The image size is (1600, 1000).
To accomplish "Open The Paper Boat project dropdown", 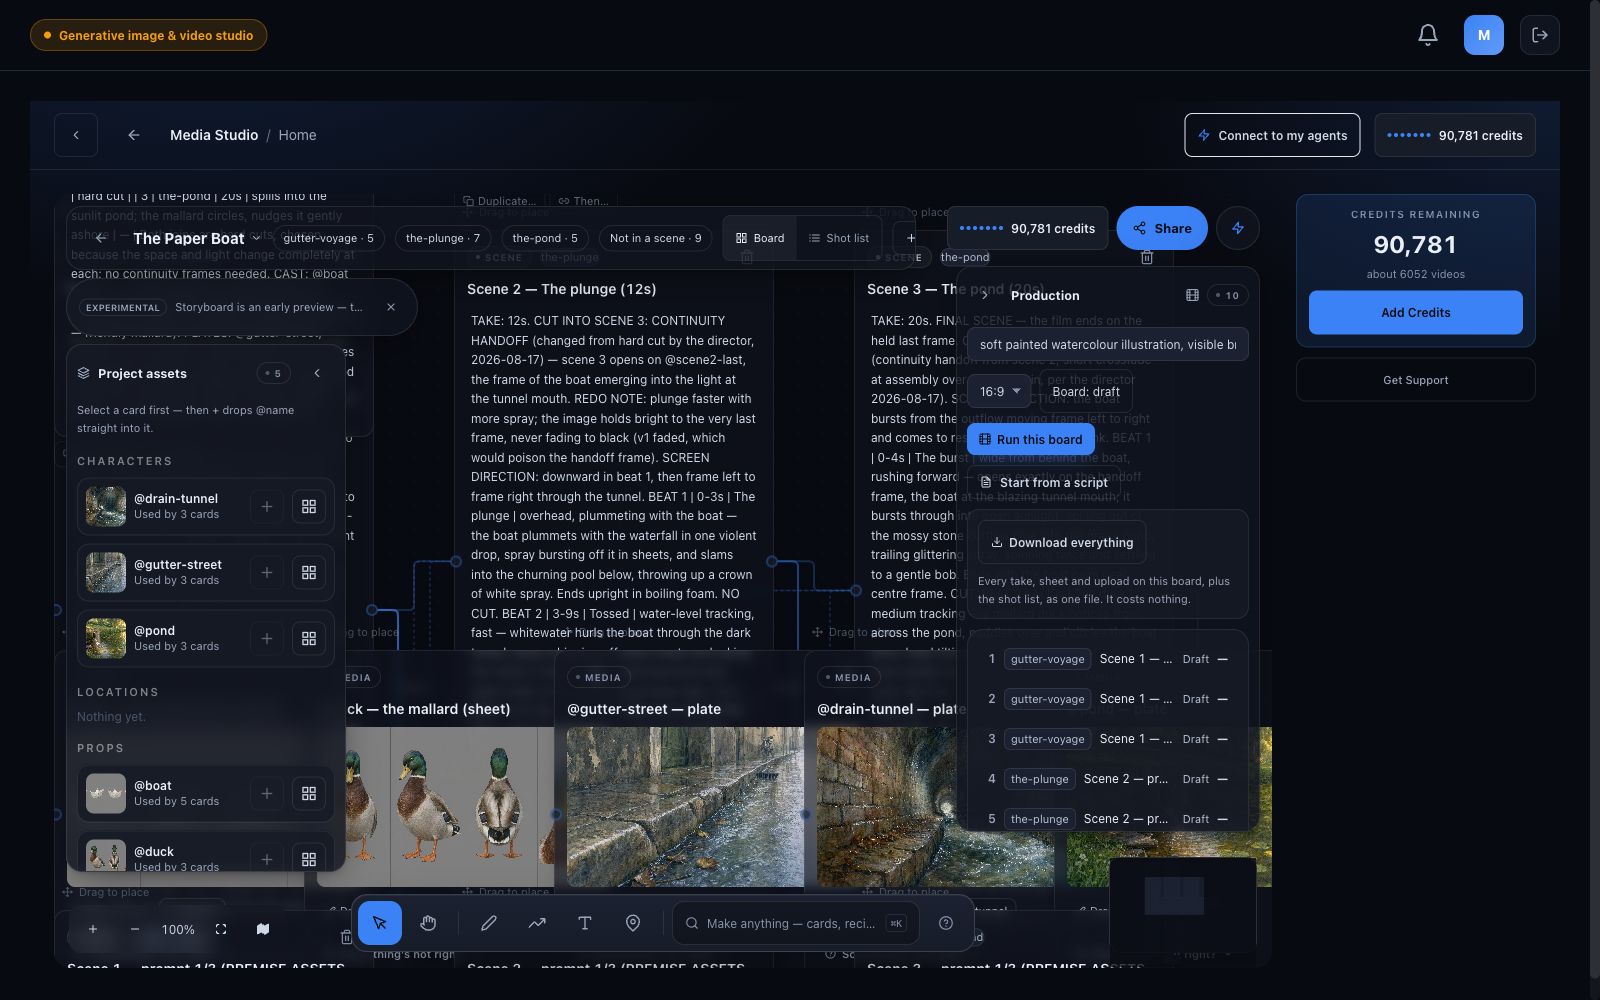I will [257, 238].
